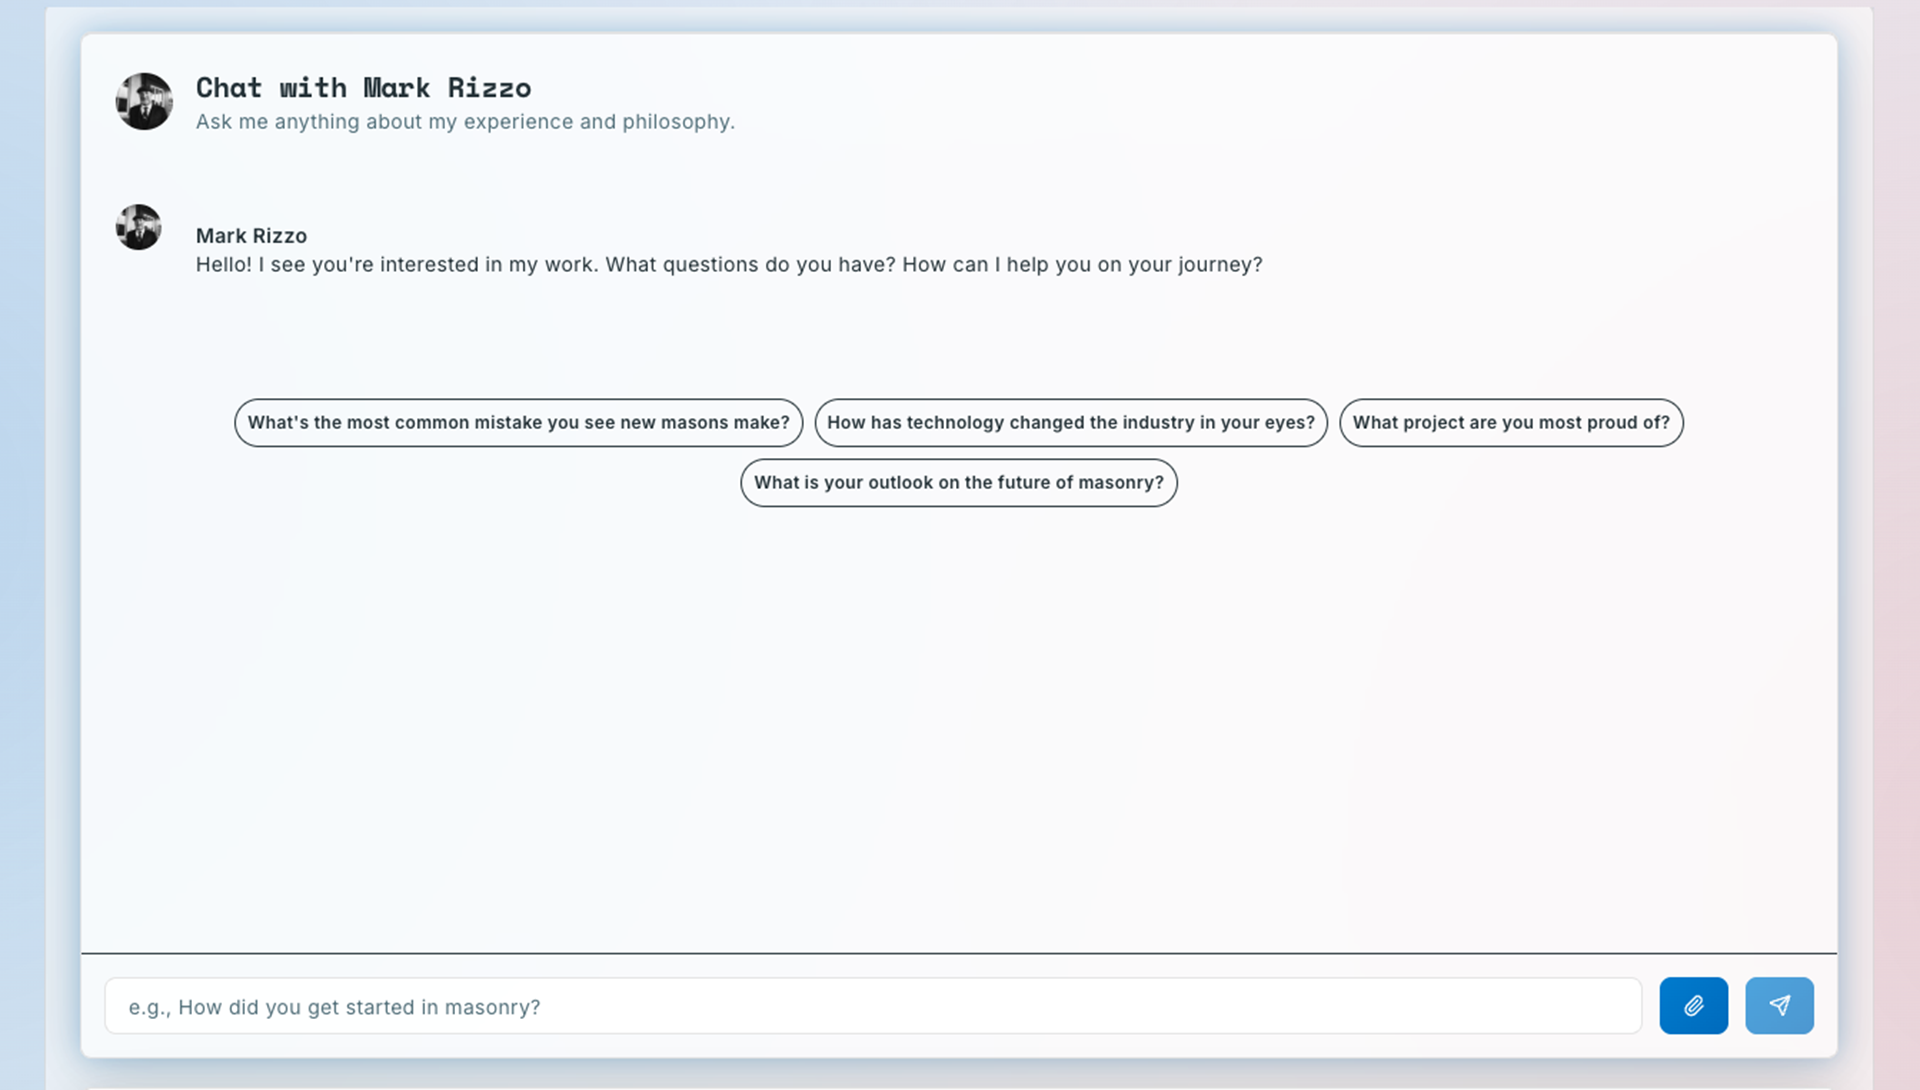This screenshot has height=1090, width=1920.
Task: Click the 'Hello! I see you're interested' message
Action: click(x=728, y=265)
